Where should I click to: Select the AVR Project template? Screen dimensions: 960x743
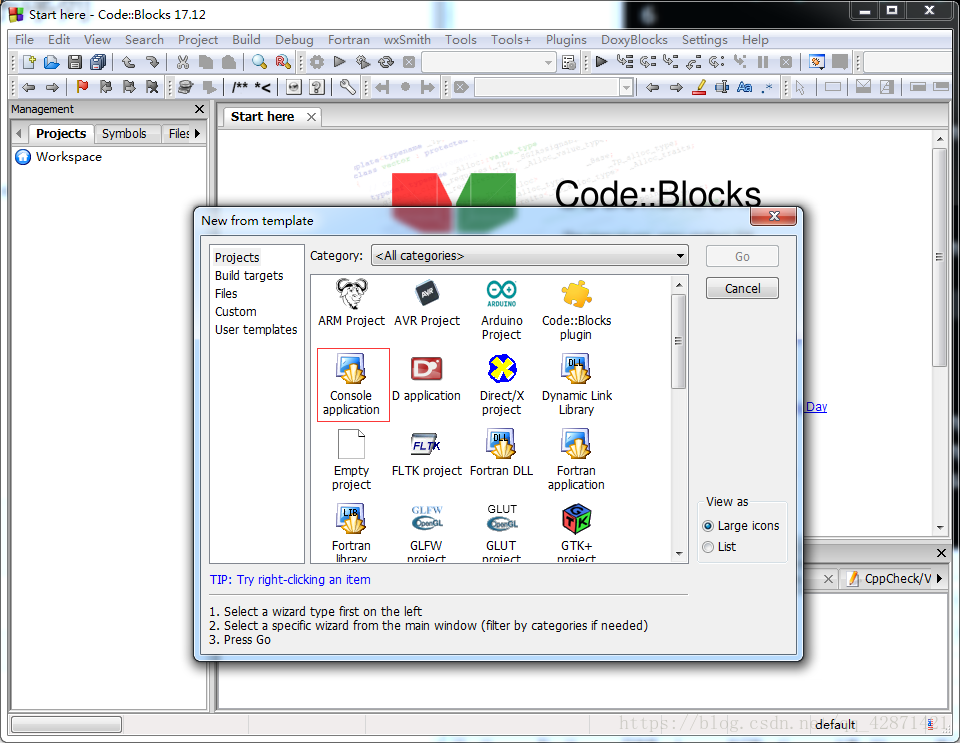[427, 302]
